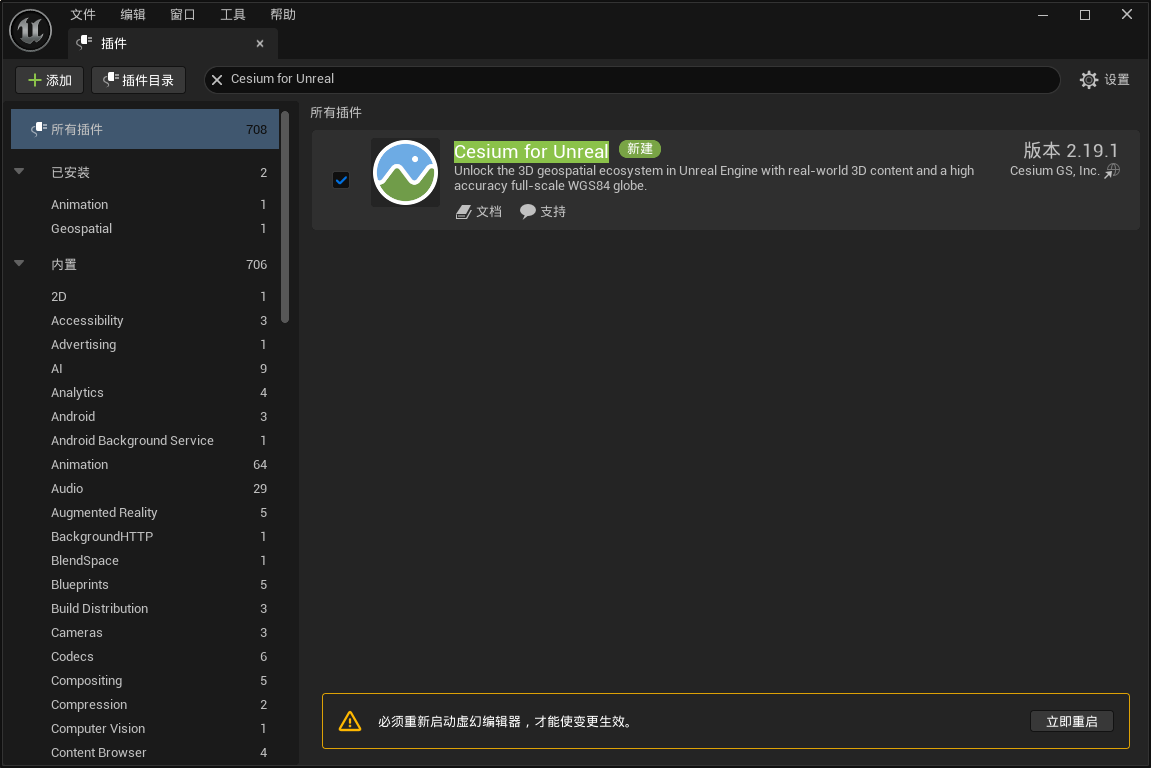The width and height of the screenshot is (1151, 768).
Task: Maximize the Unreal Editor window
Action: click(1084, 15)
